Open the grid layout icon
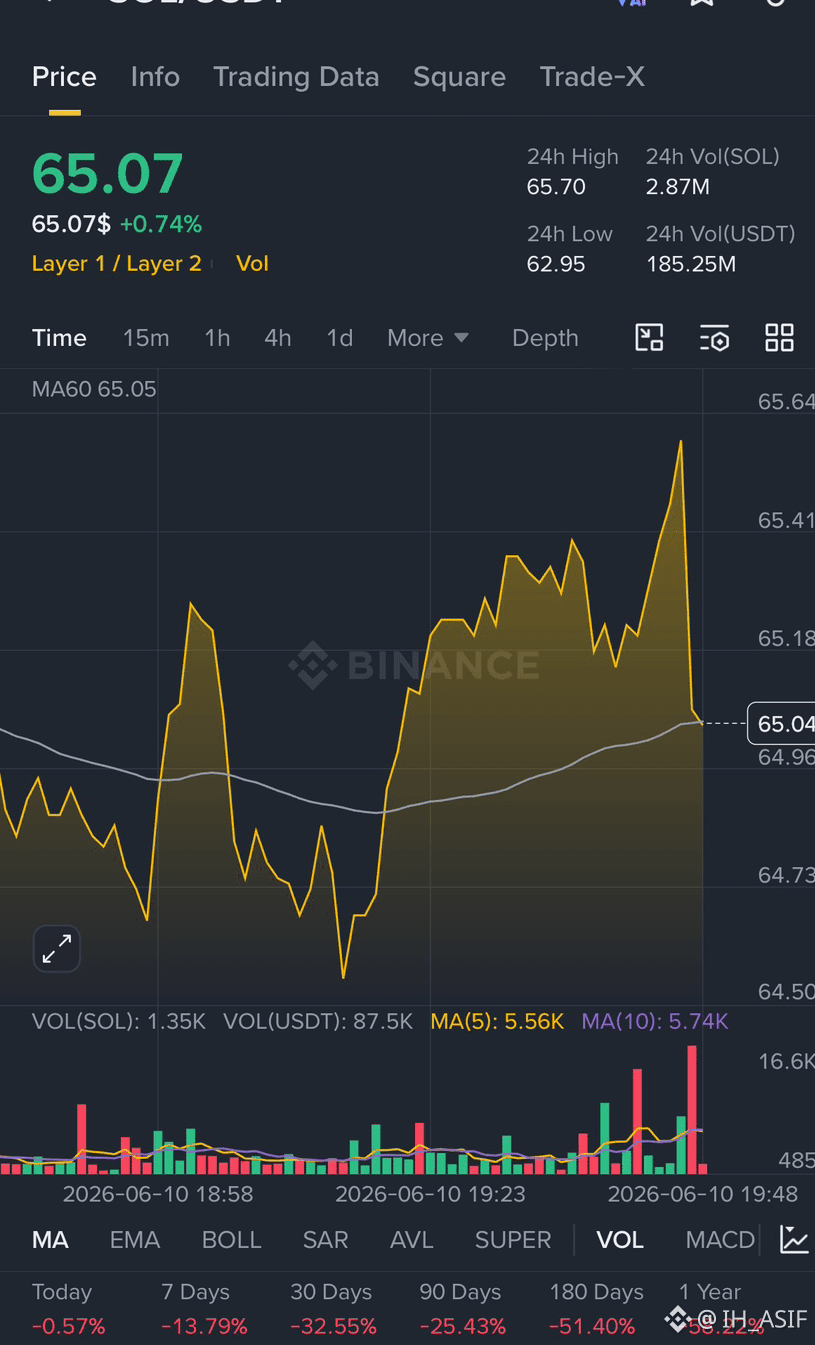The height and width of the screenshot is (1345, 815). [x=779, y=338]
